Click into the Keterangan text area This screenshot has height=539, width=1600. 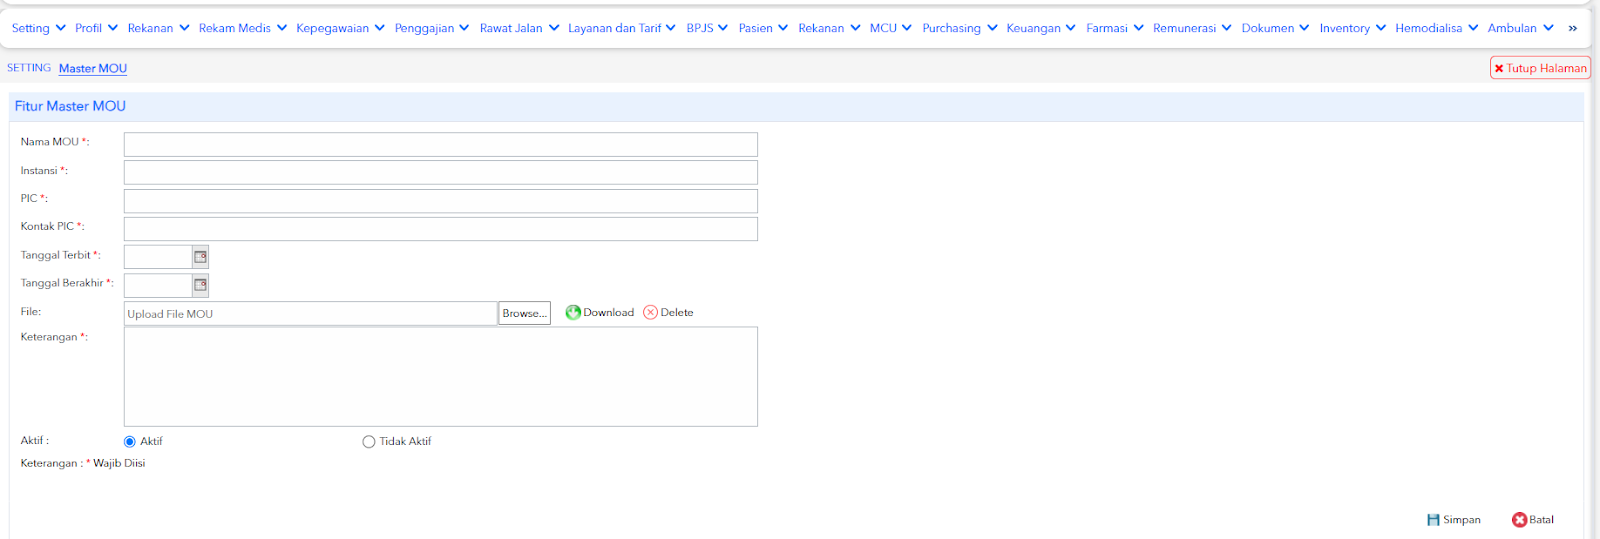coord(441,376)
